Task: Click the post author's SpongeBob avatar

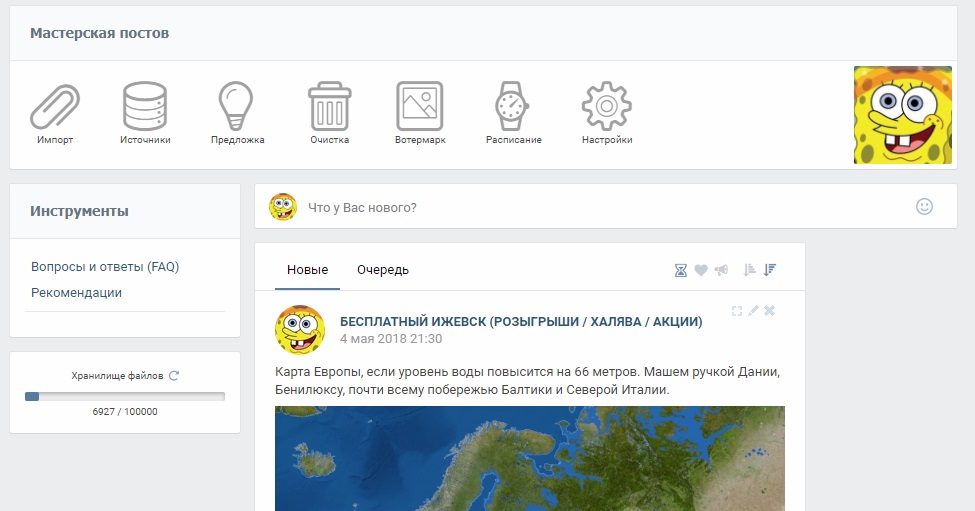Action: pyautogui.click(x=300, y=329)
